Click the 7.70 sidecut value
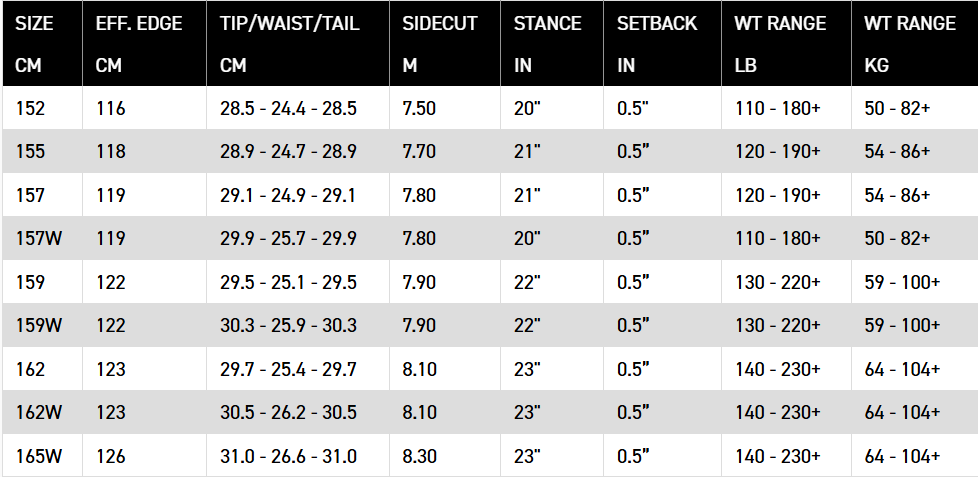978x477 pixels. [419, 152]
